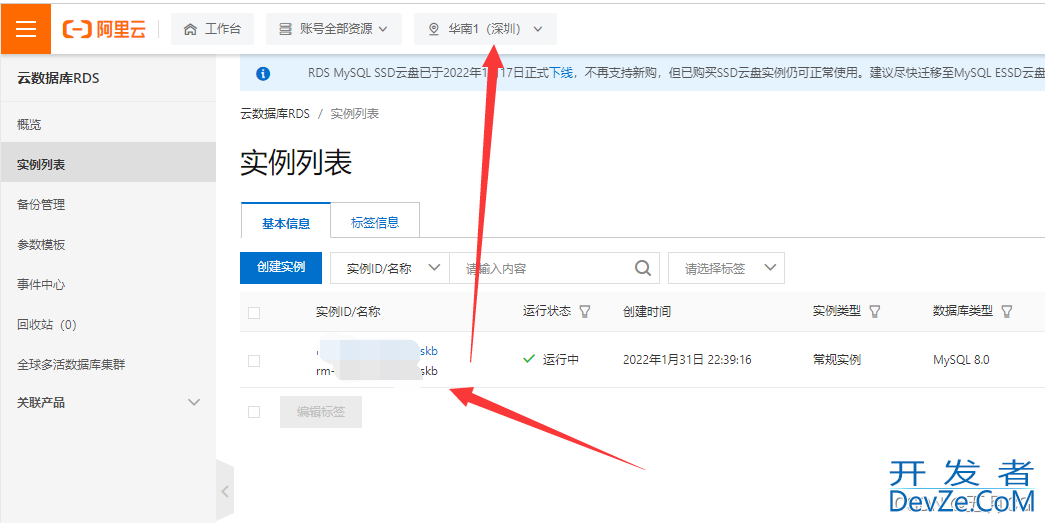Click the MySQL 8.0 cell
The height and width of the screenshot is (523, 1045).
tap(961, 360)
